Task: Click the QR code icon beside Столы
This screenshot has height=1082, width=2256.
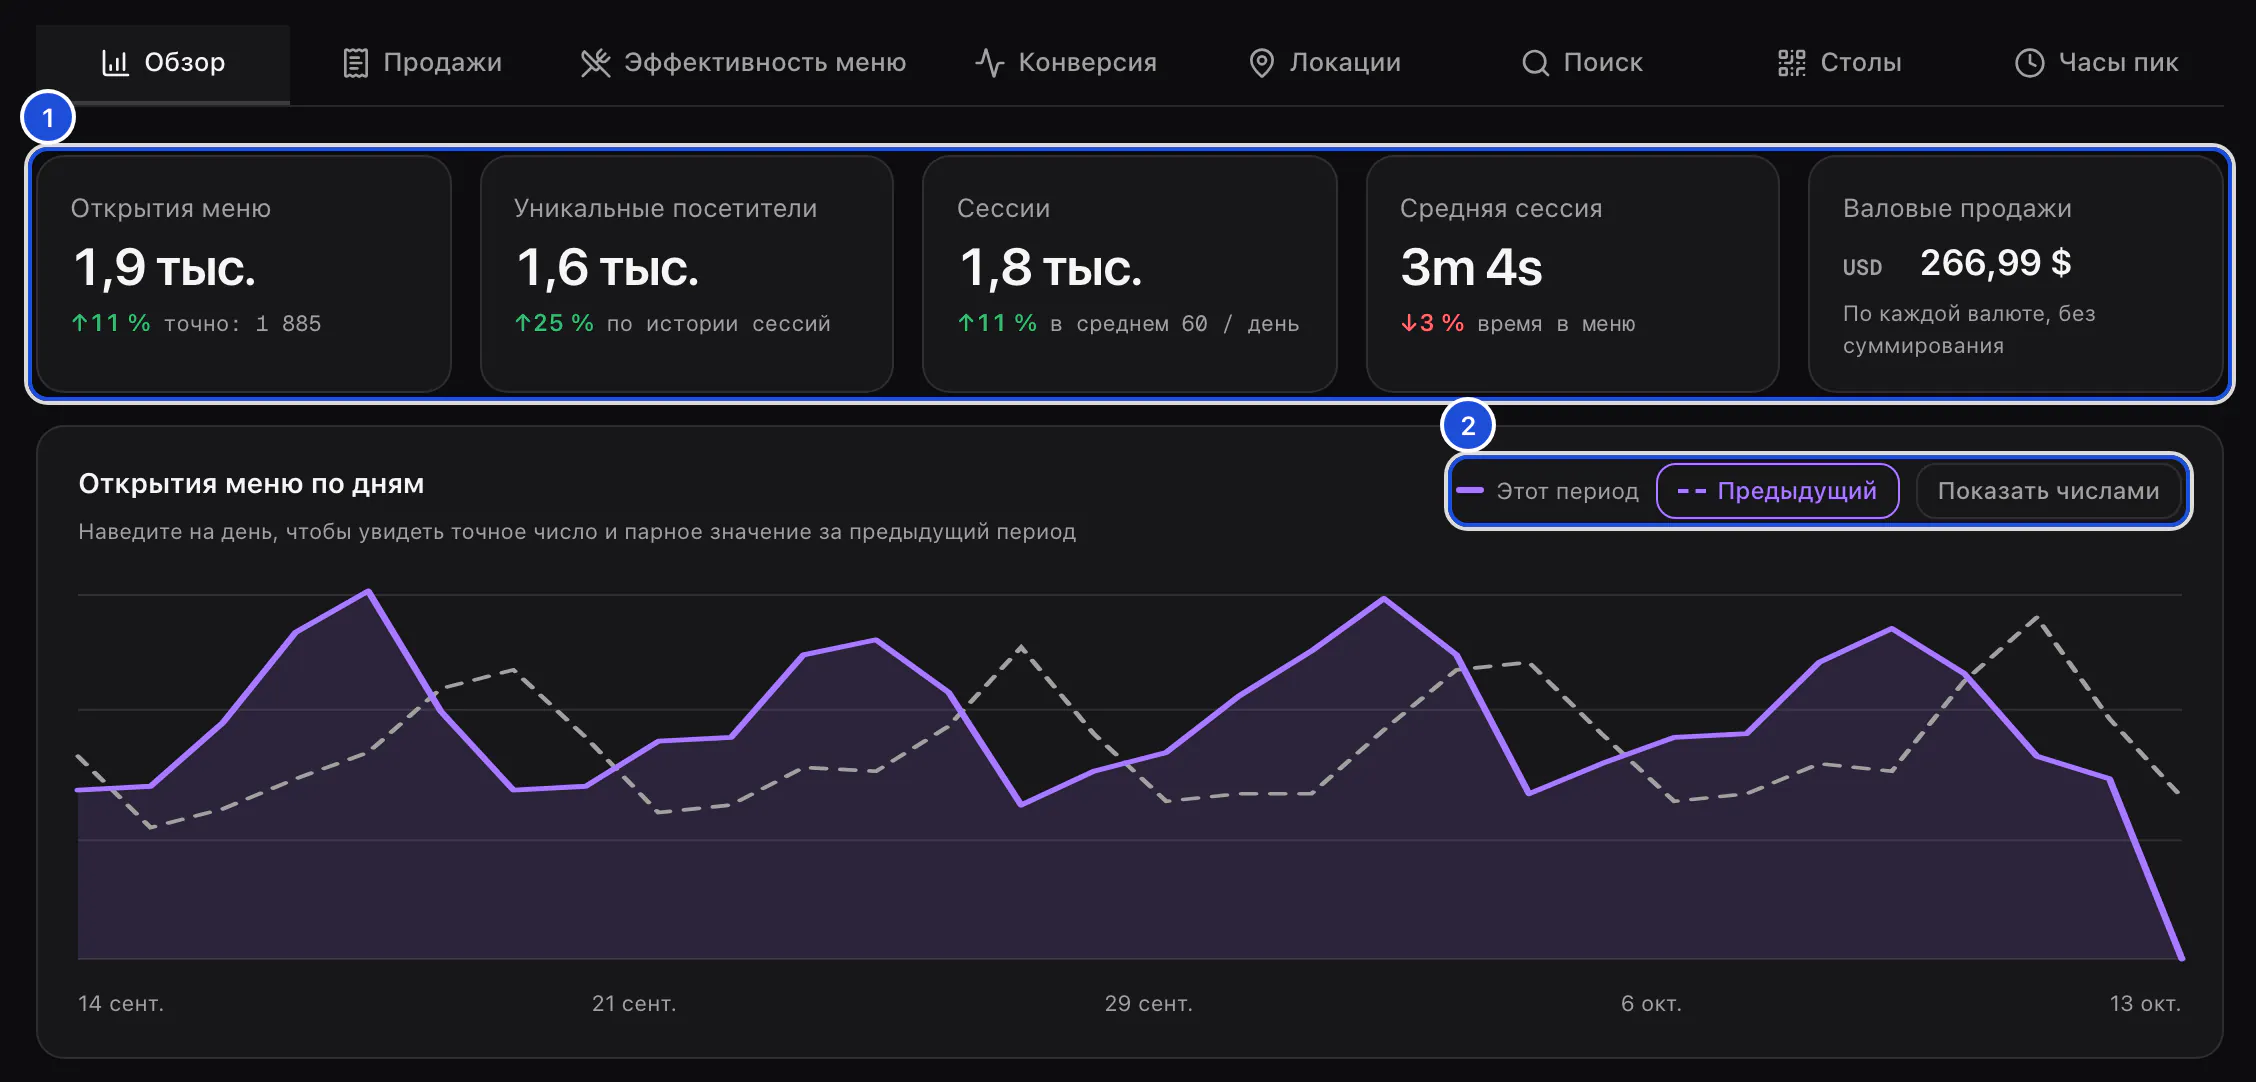Action: point(1791,63)
